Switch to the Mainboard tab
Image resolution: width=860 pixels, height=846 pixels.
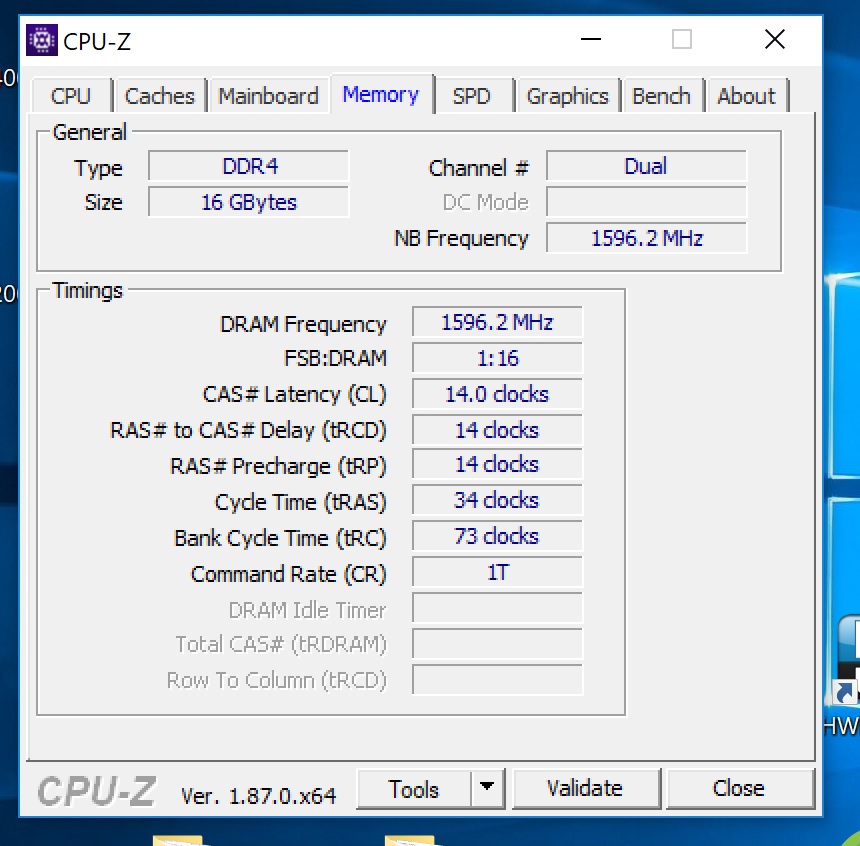coord(268,95)
